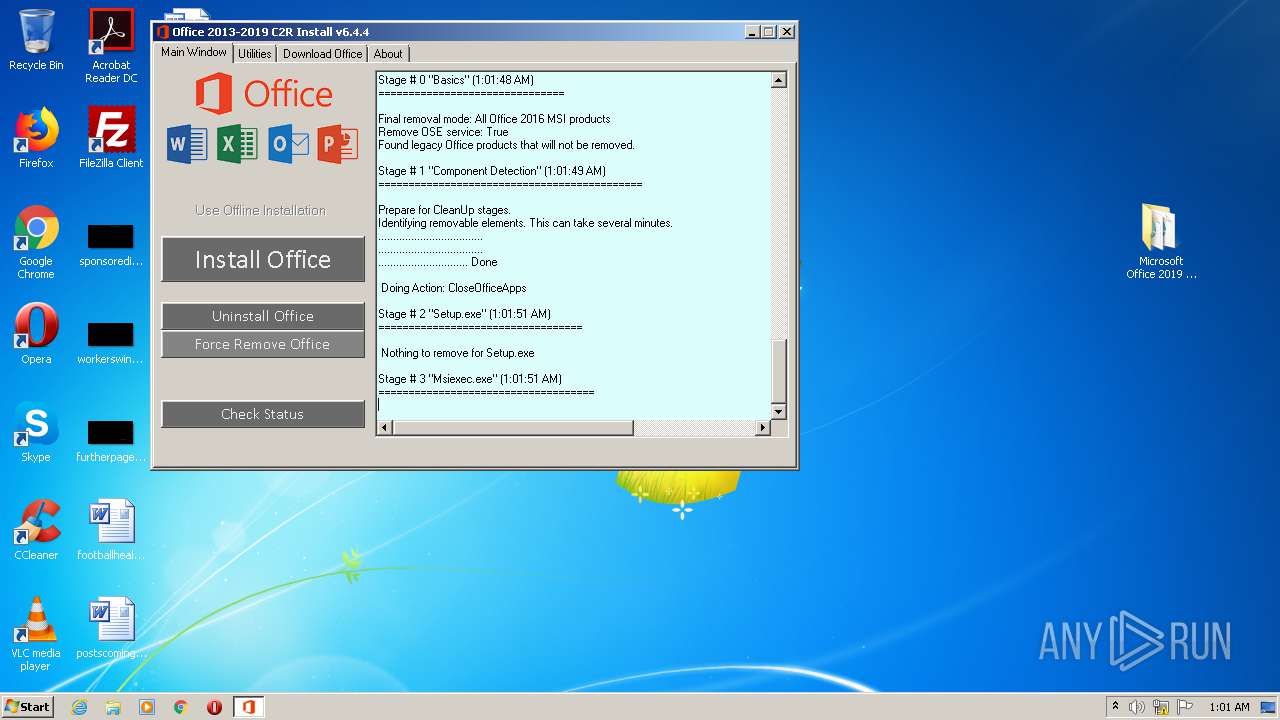
Task: Click 'Nothing to remove for Setup.exe' log line
Action: click(457, 353)
